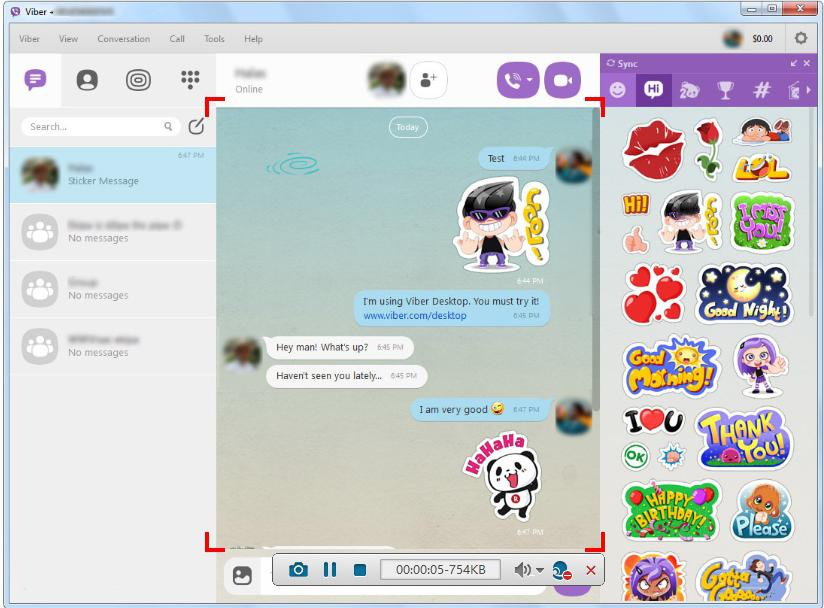Expand more sticker packs with the right chevron
Screen dimensions: 824x608
(808, 89)
